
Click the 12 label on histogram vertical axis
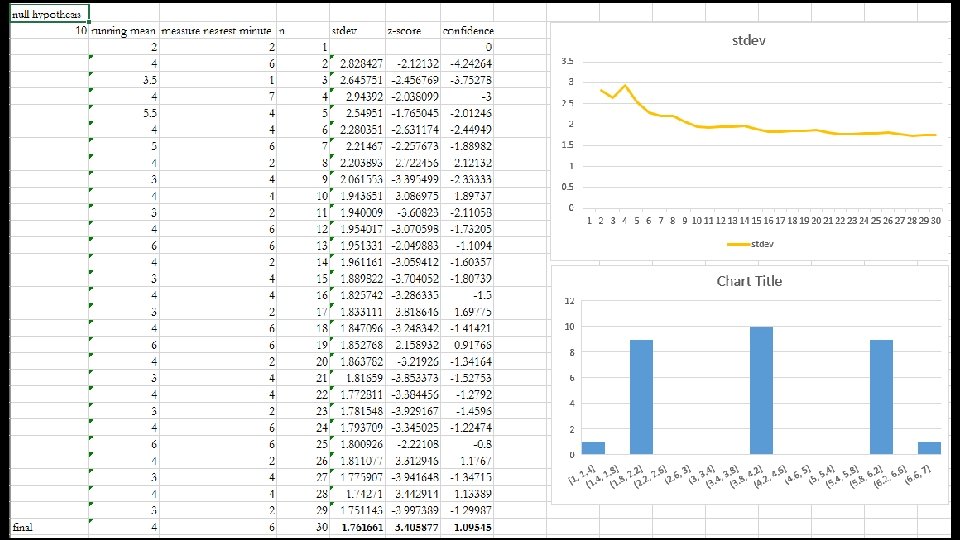tap(569, 301)
